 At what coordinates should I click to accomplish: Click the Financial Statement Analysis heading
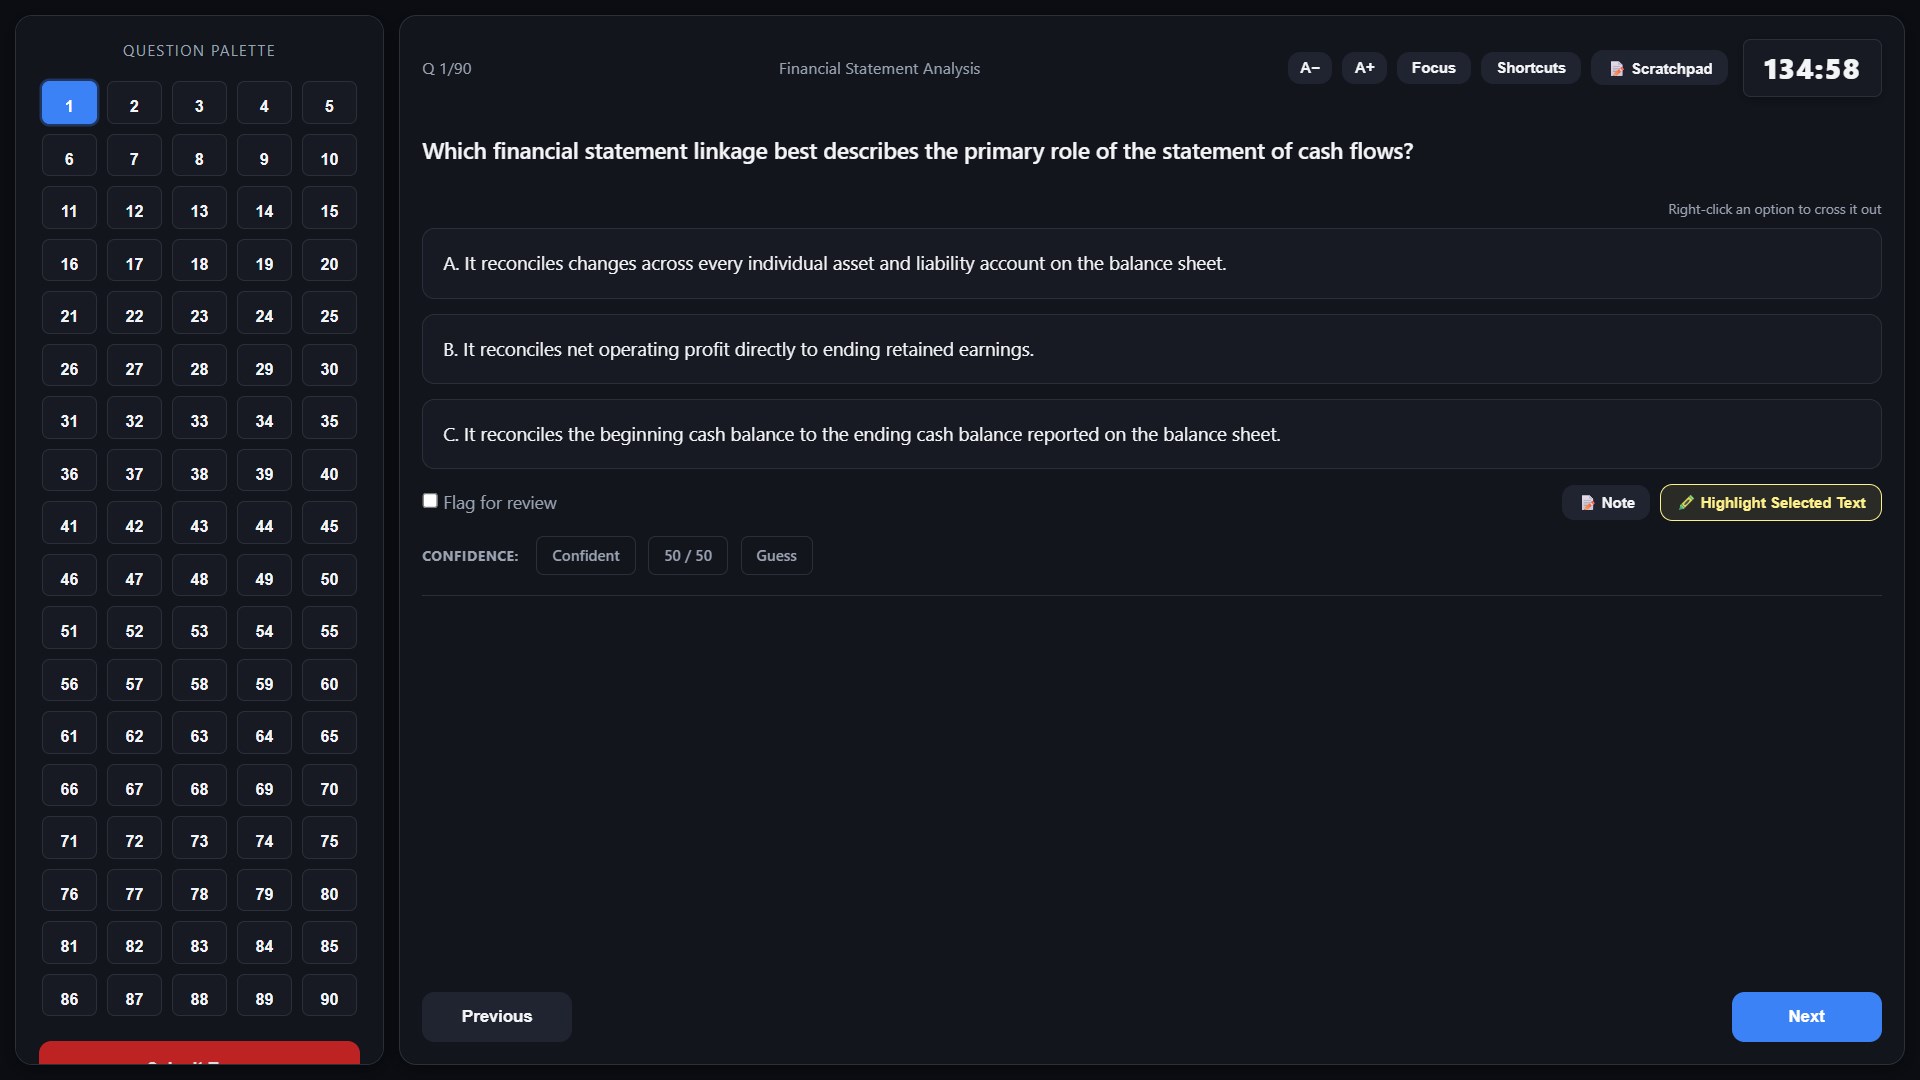(x=879, y=69)
